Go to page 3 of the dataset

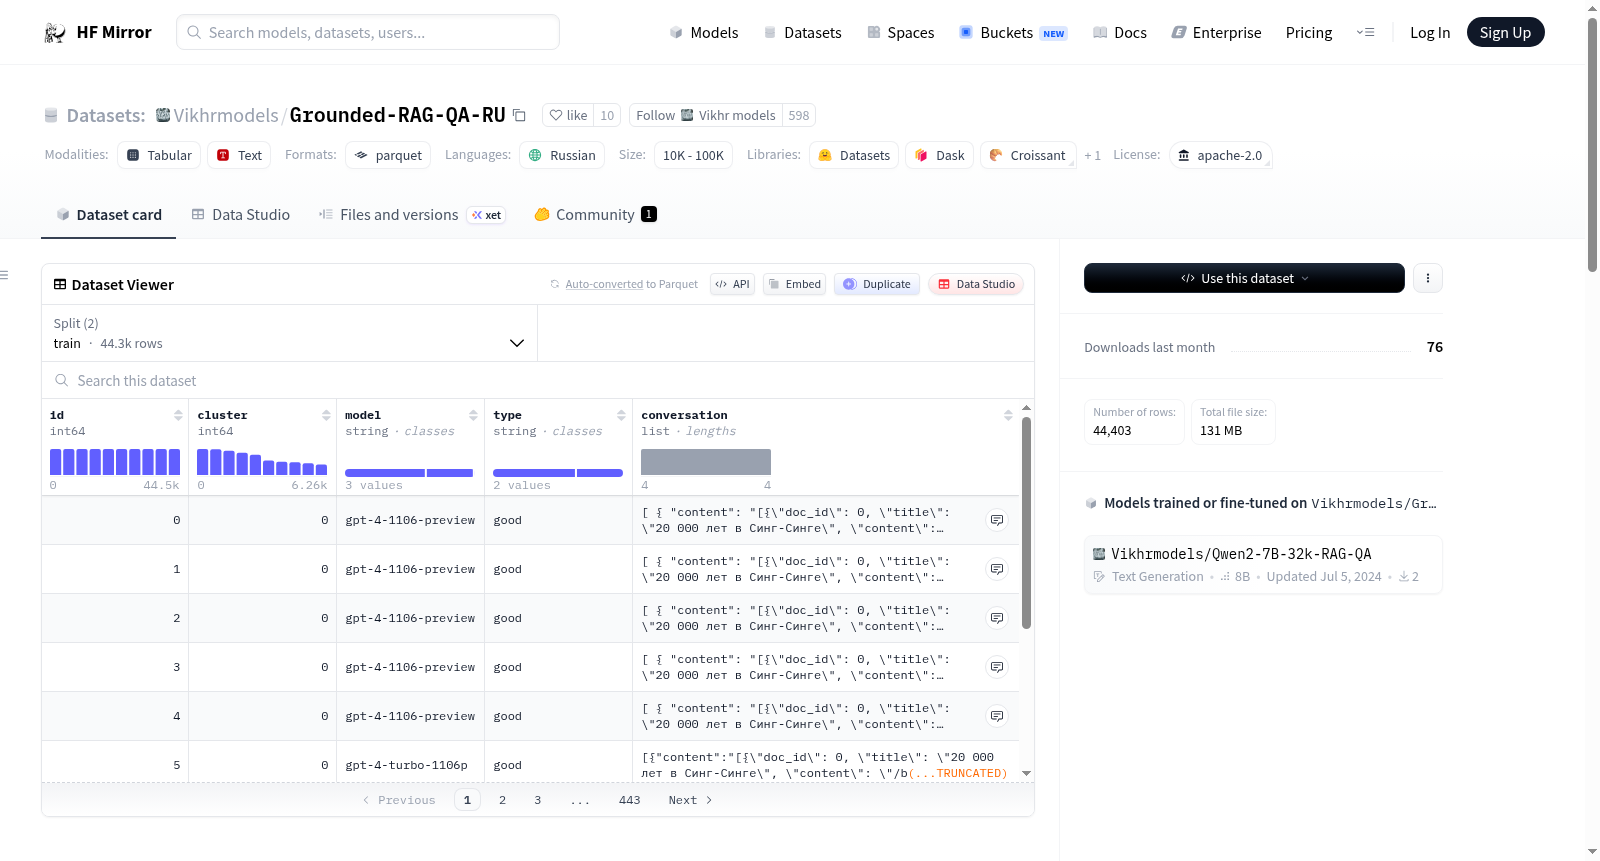click(537, 800)
